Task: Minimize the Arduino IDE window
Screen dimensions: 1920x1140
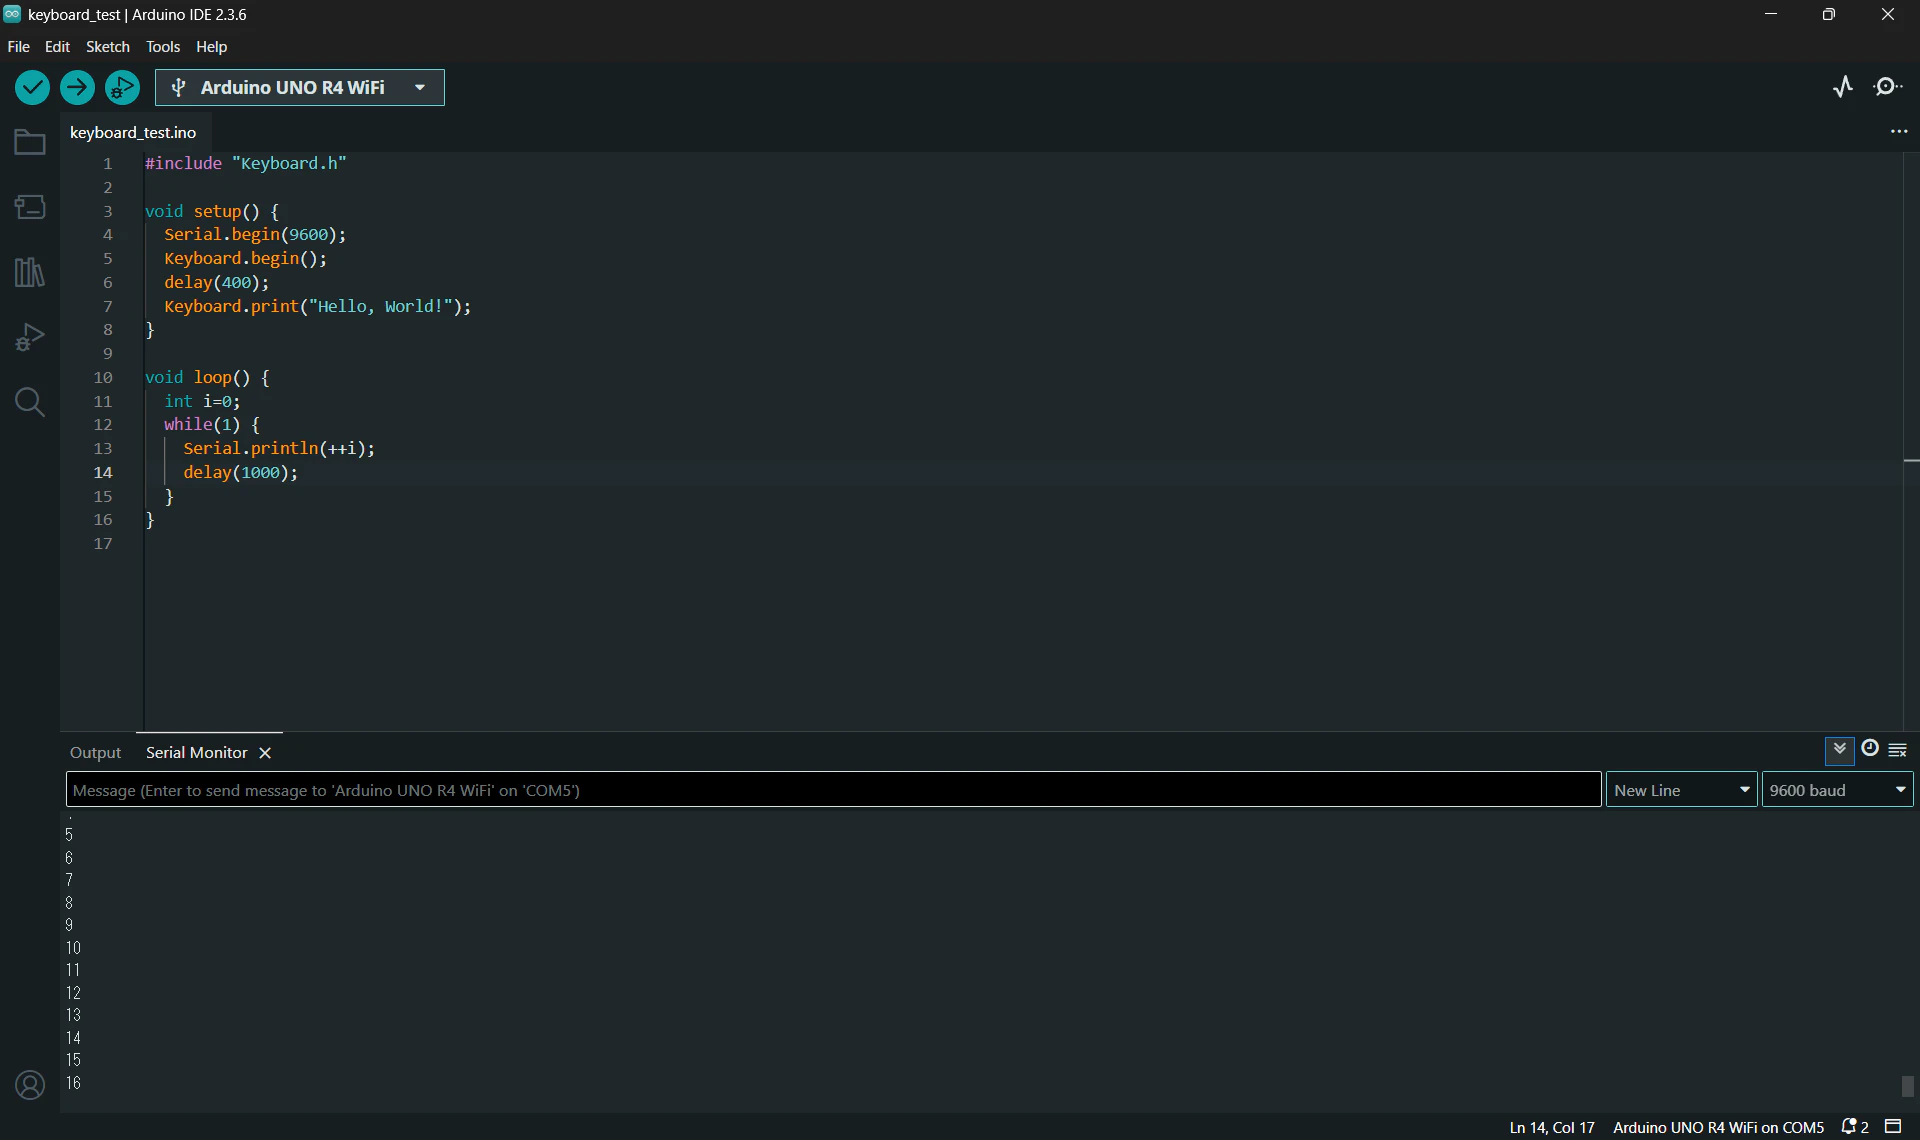Action: [x=1771, y=14]
